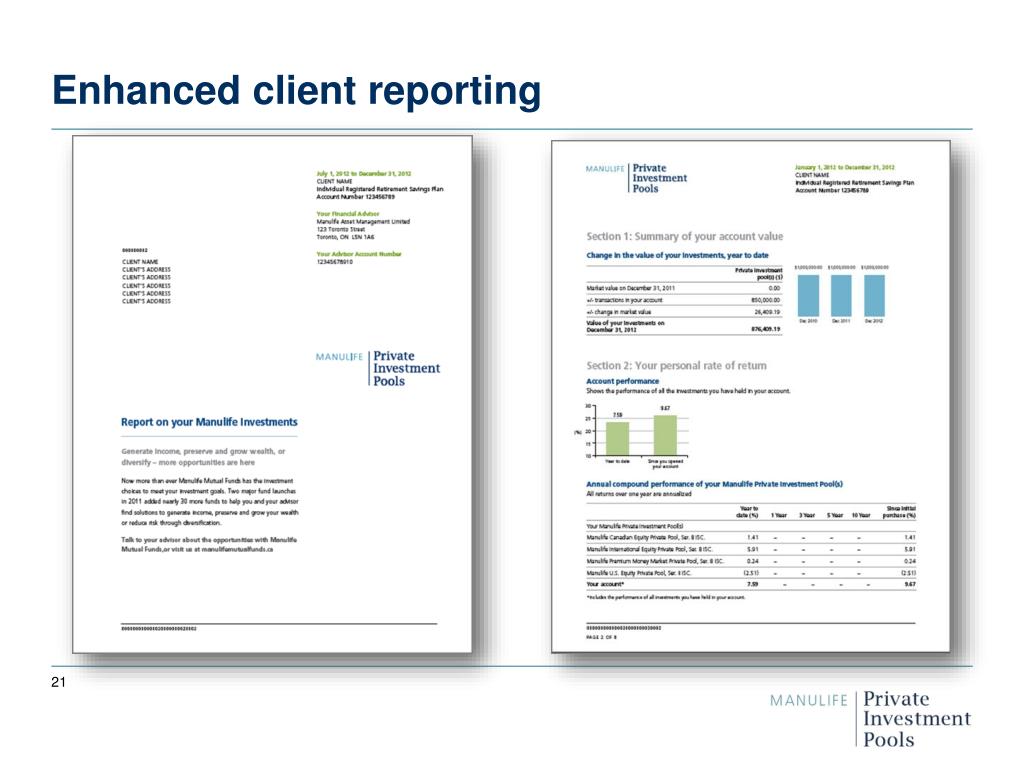Click 'Your Financial Advisor' label
This screenshot has height=768, width=1024.
[347, 214]
